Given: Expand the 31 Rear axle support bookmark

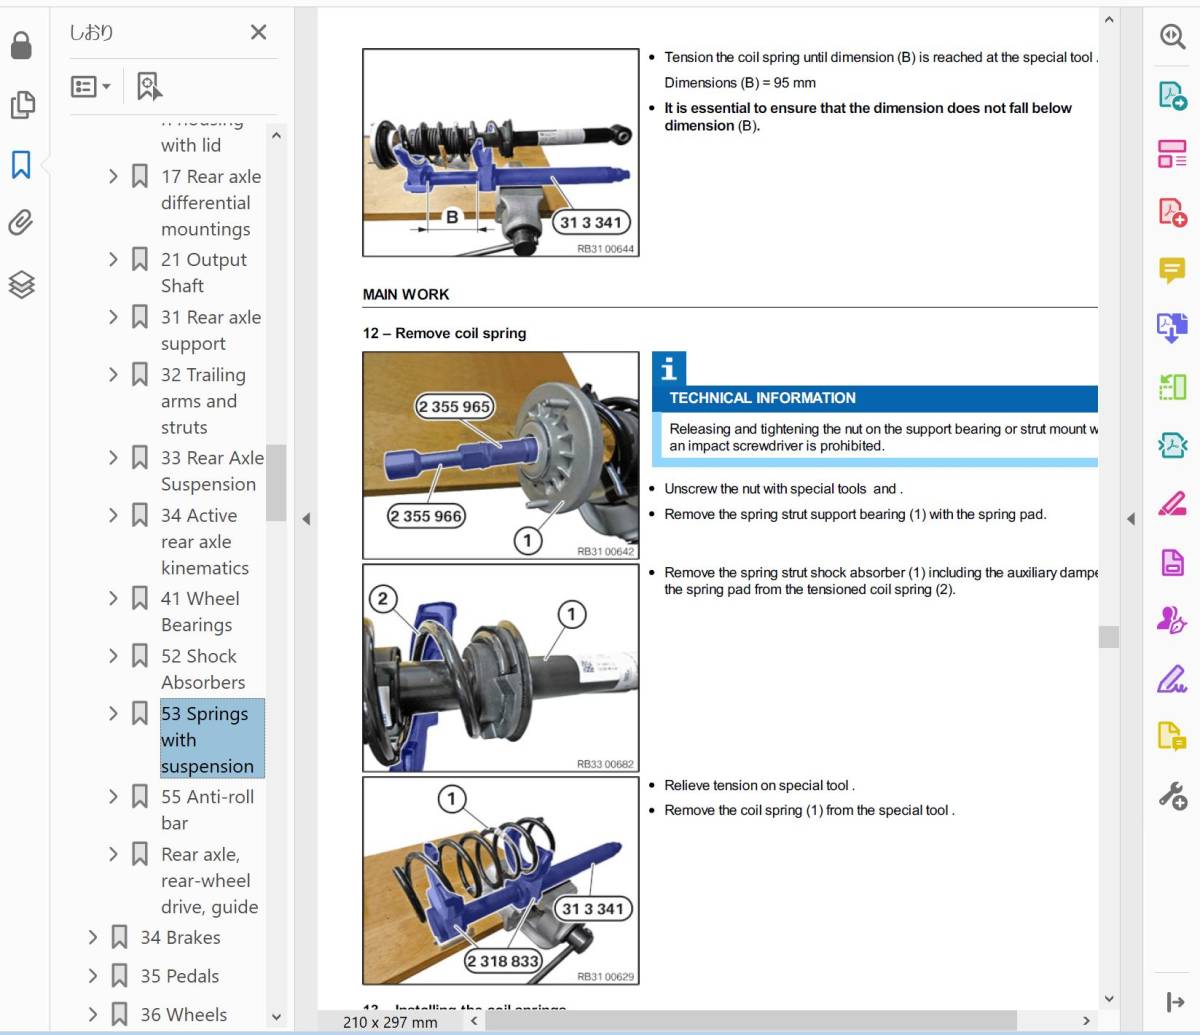Looking at the screenshot, I should pyautogui.click(x=113, y=317).
